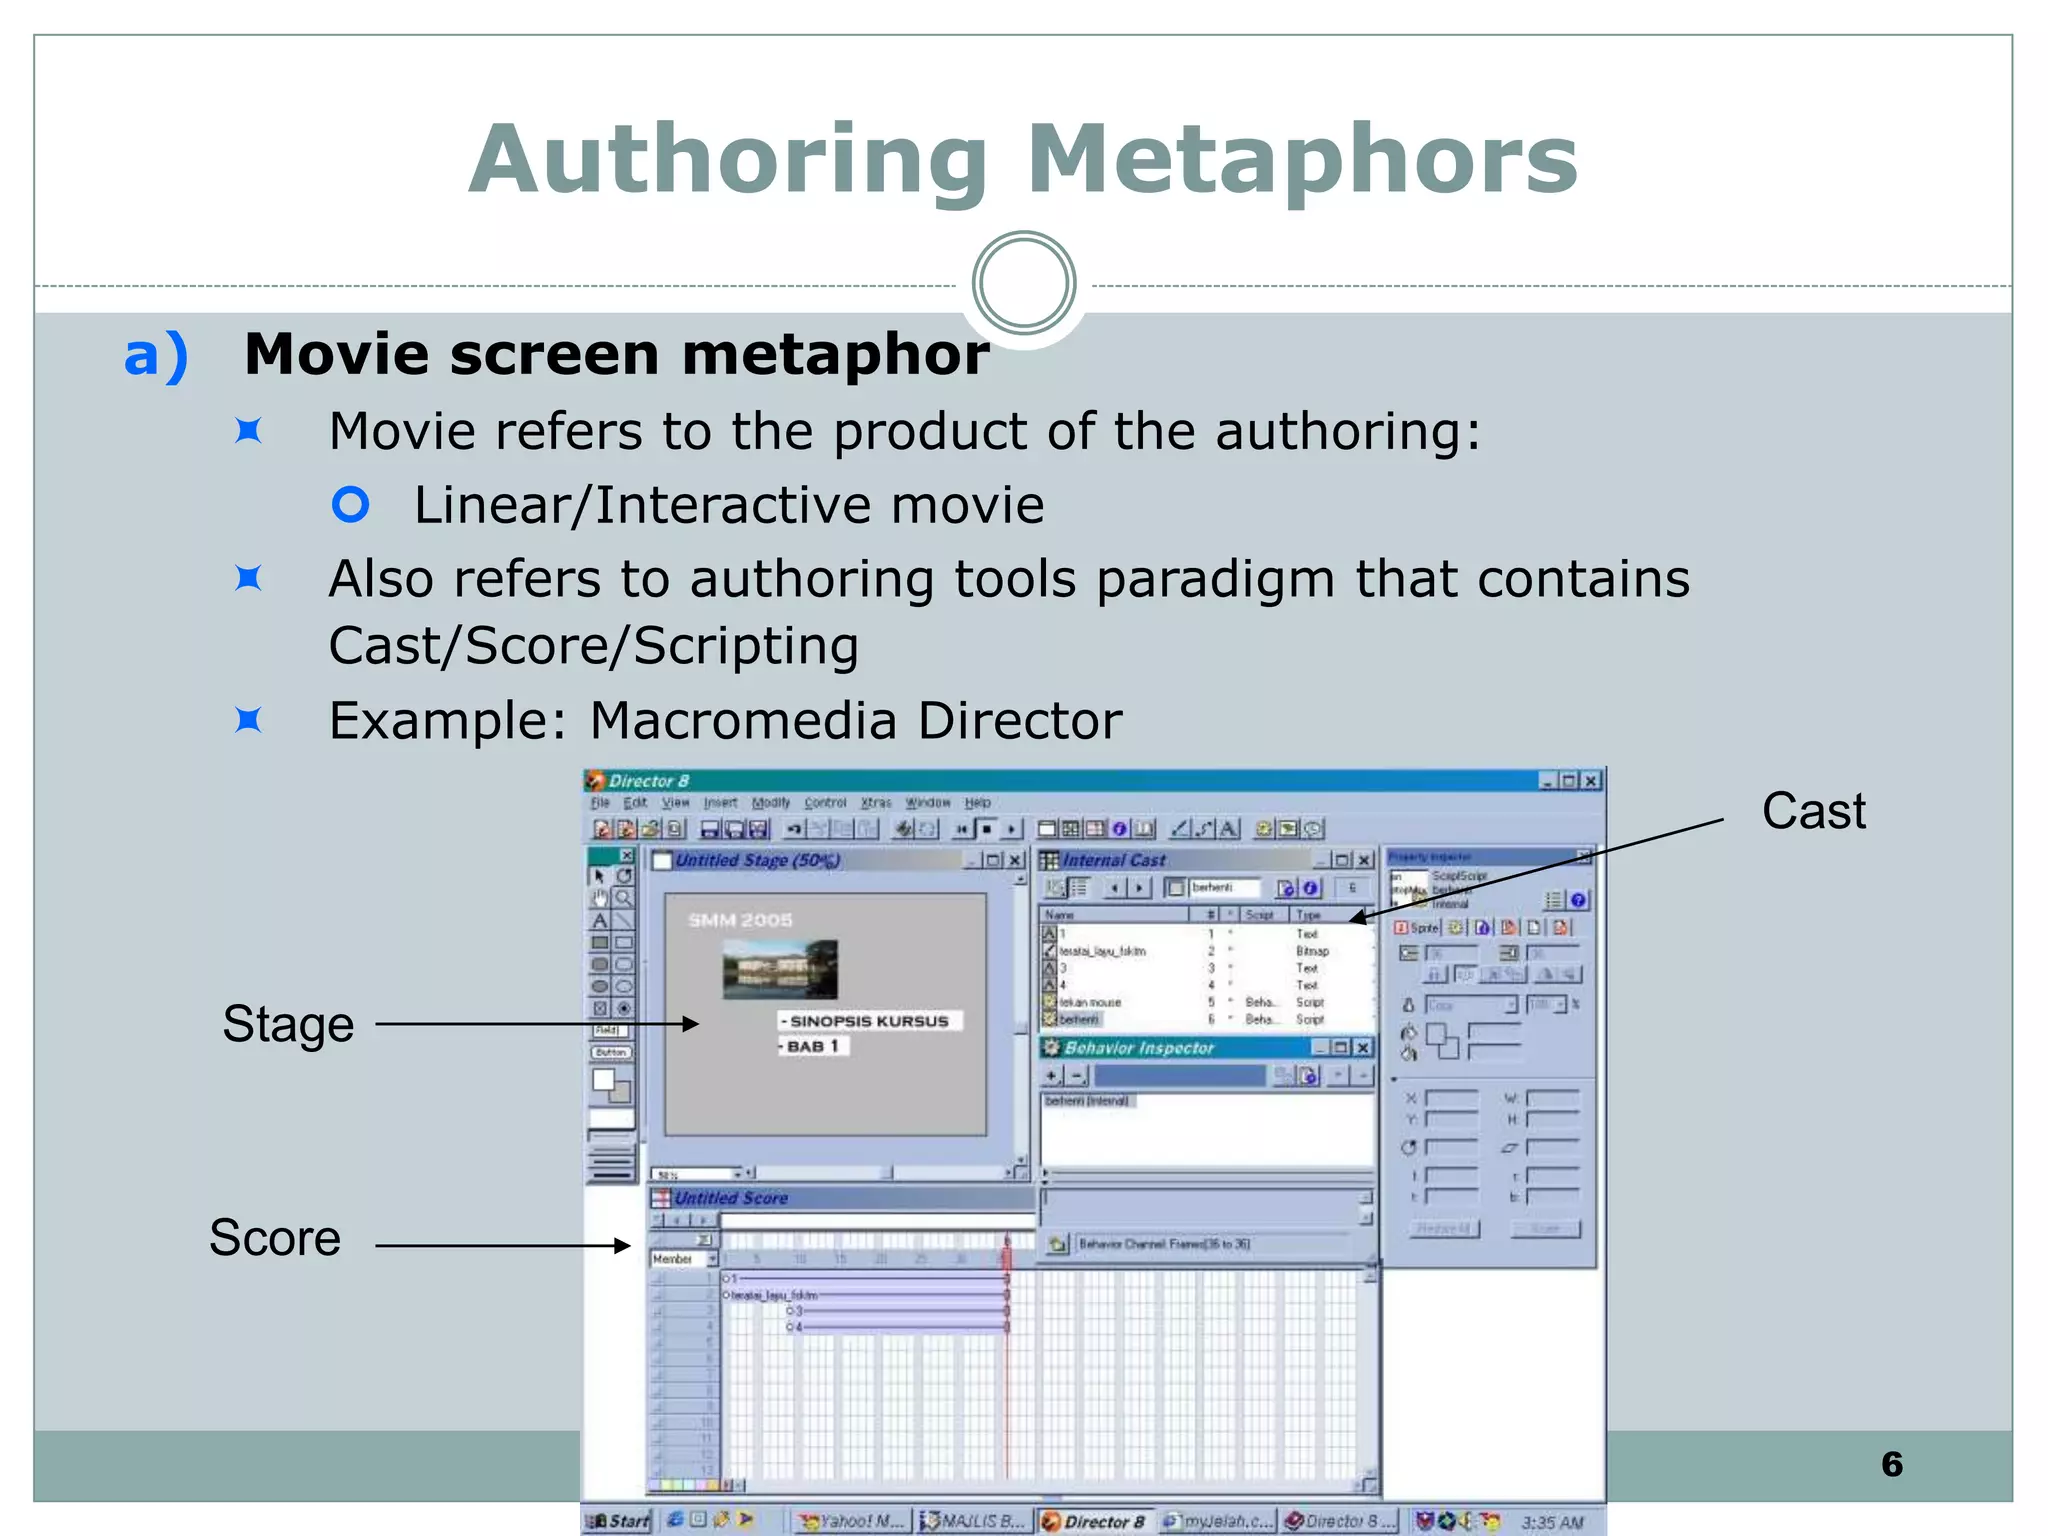
Task: Expand Behavior Inspector editing pane arrow
Action: click(1046, 1173)
